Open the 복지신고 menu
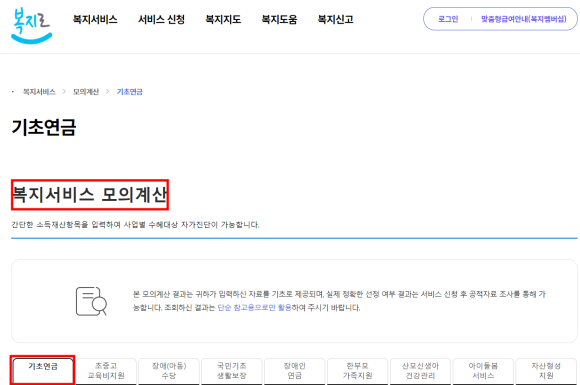Screen dimensions: 580x385 pyautogui.click(x=335, y=19)
